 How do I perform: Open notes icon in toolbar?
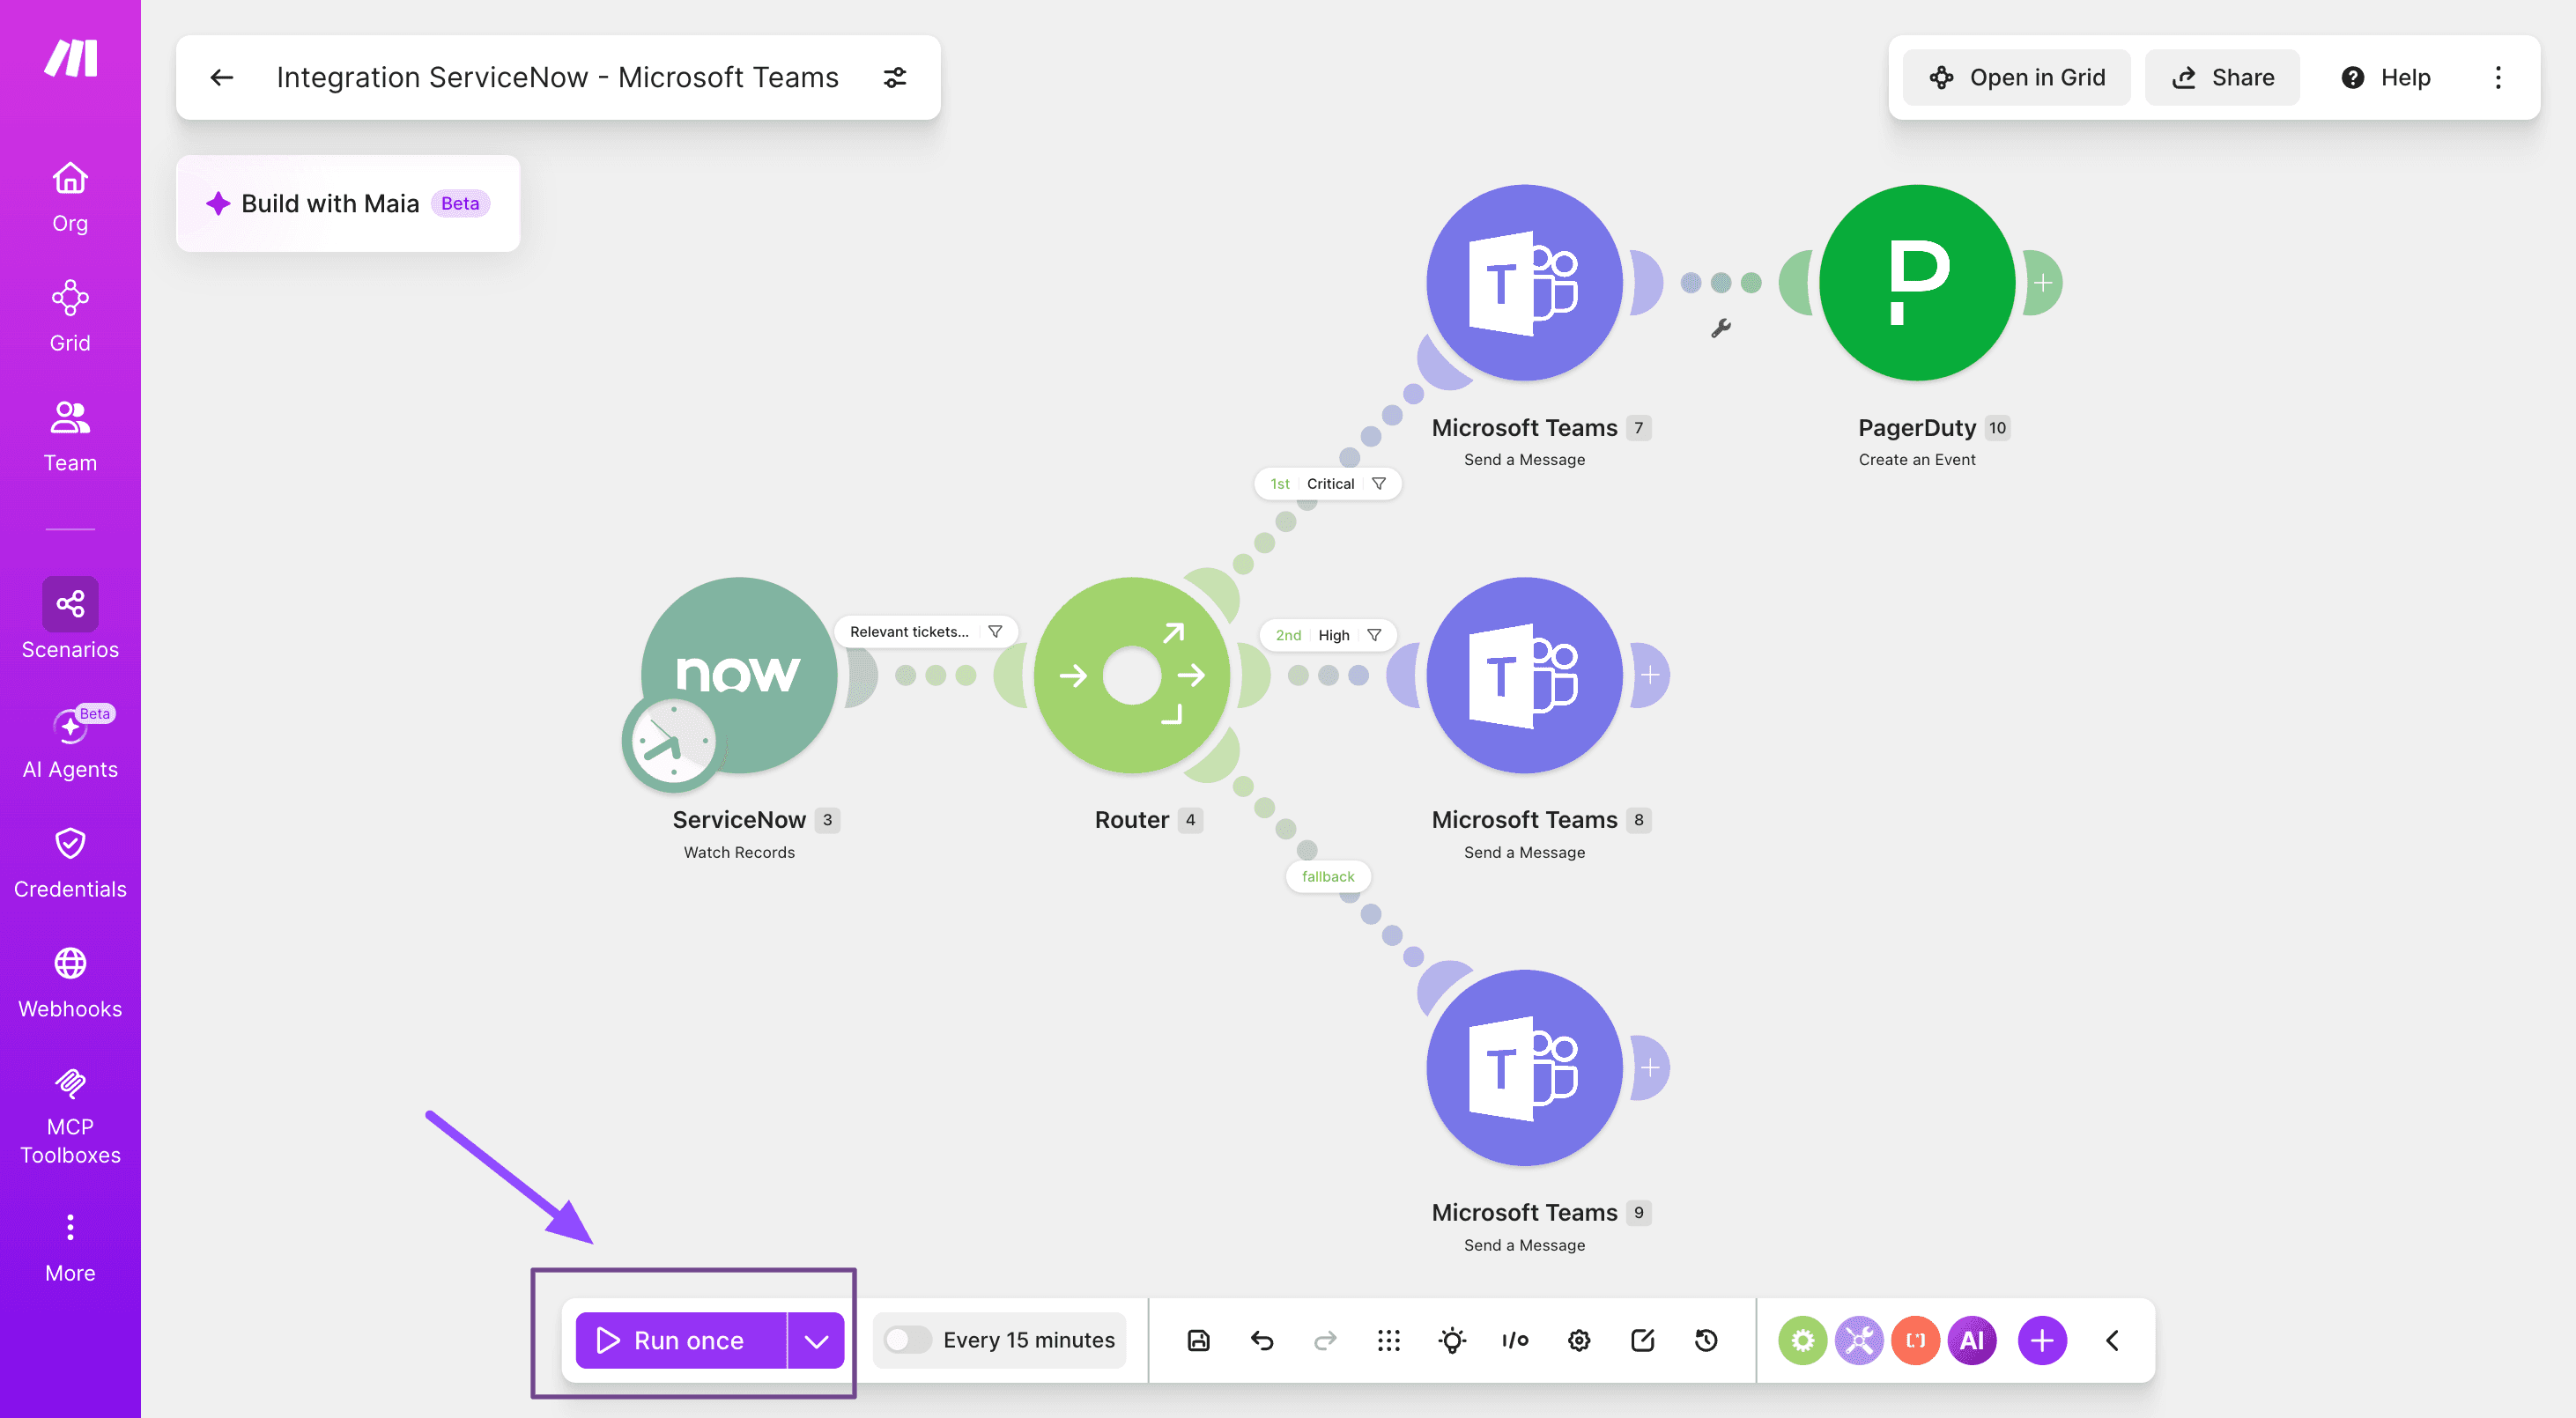[1642, 1340]
